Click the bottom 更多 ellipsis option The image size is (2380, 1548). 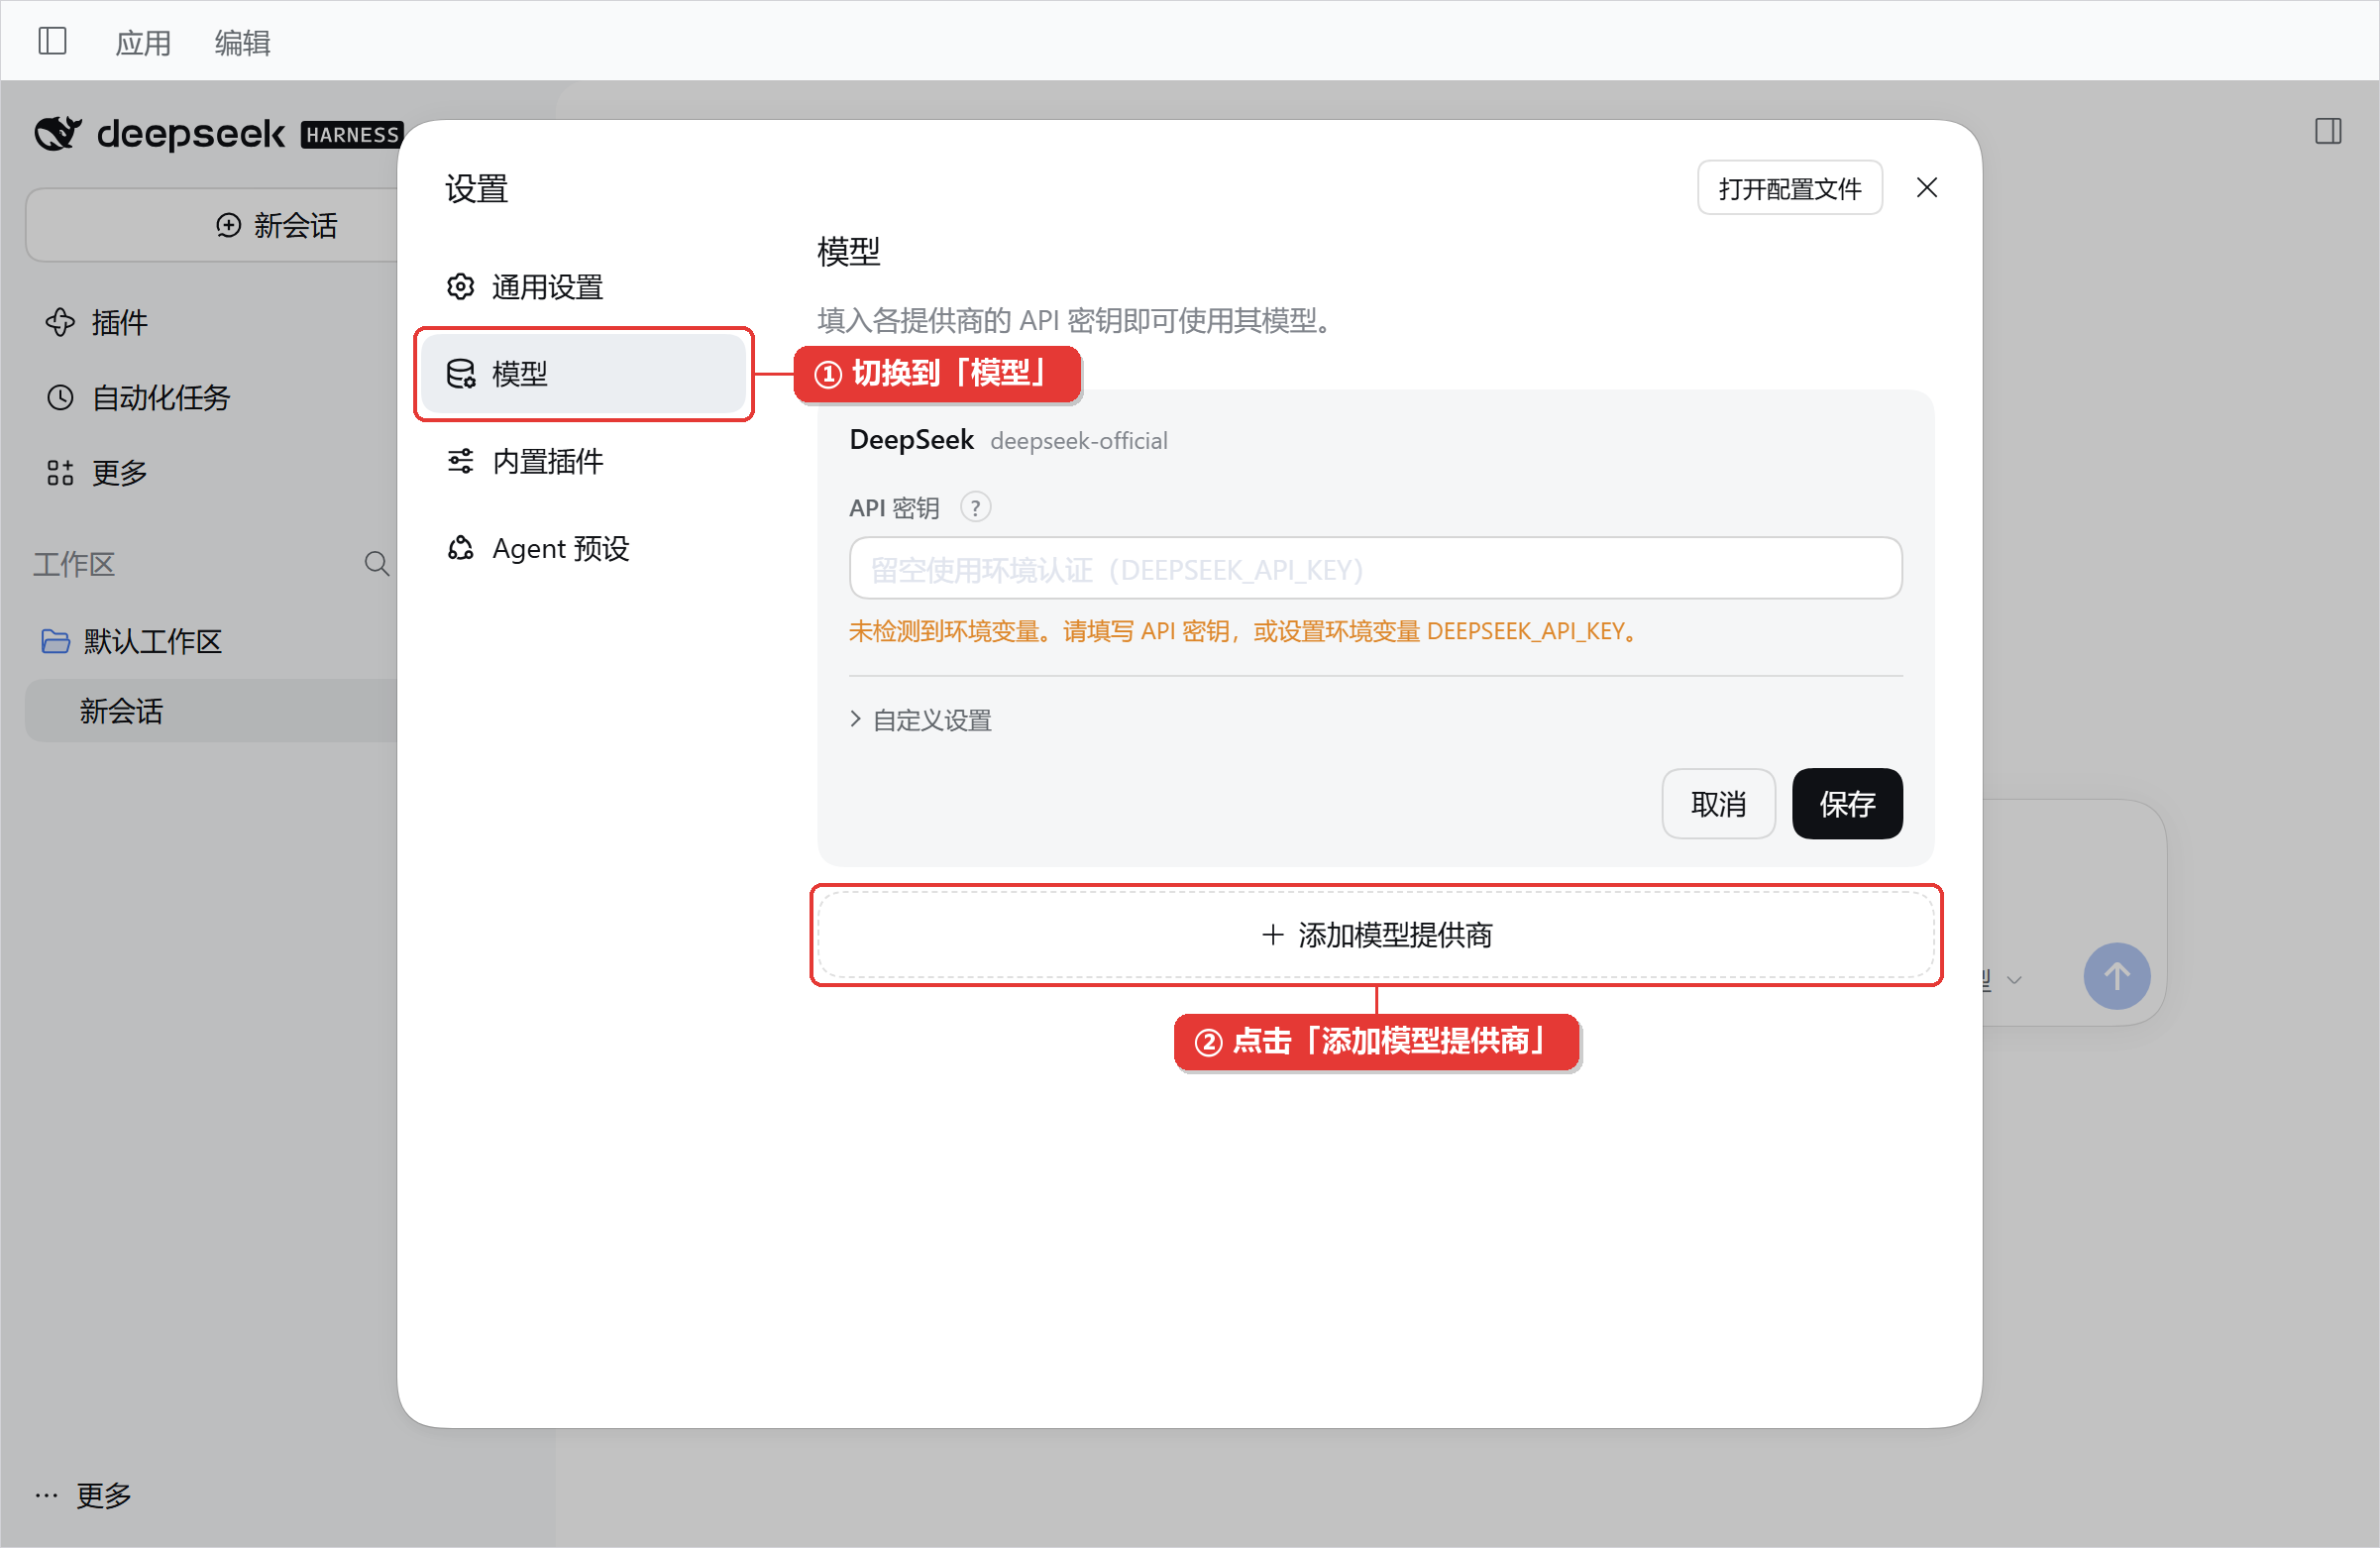pos(84,1495)
